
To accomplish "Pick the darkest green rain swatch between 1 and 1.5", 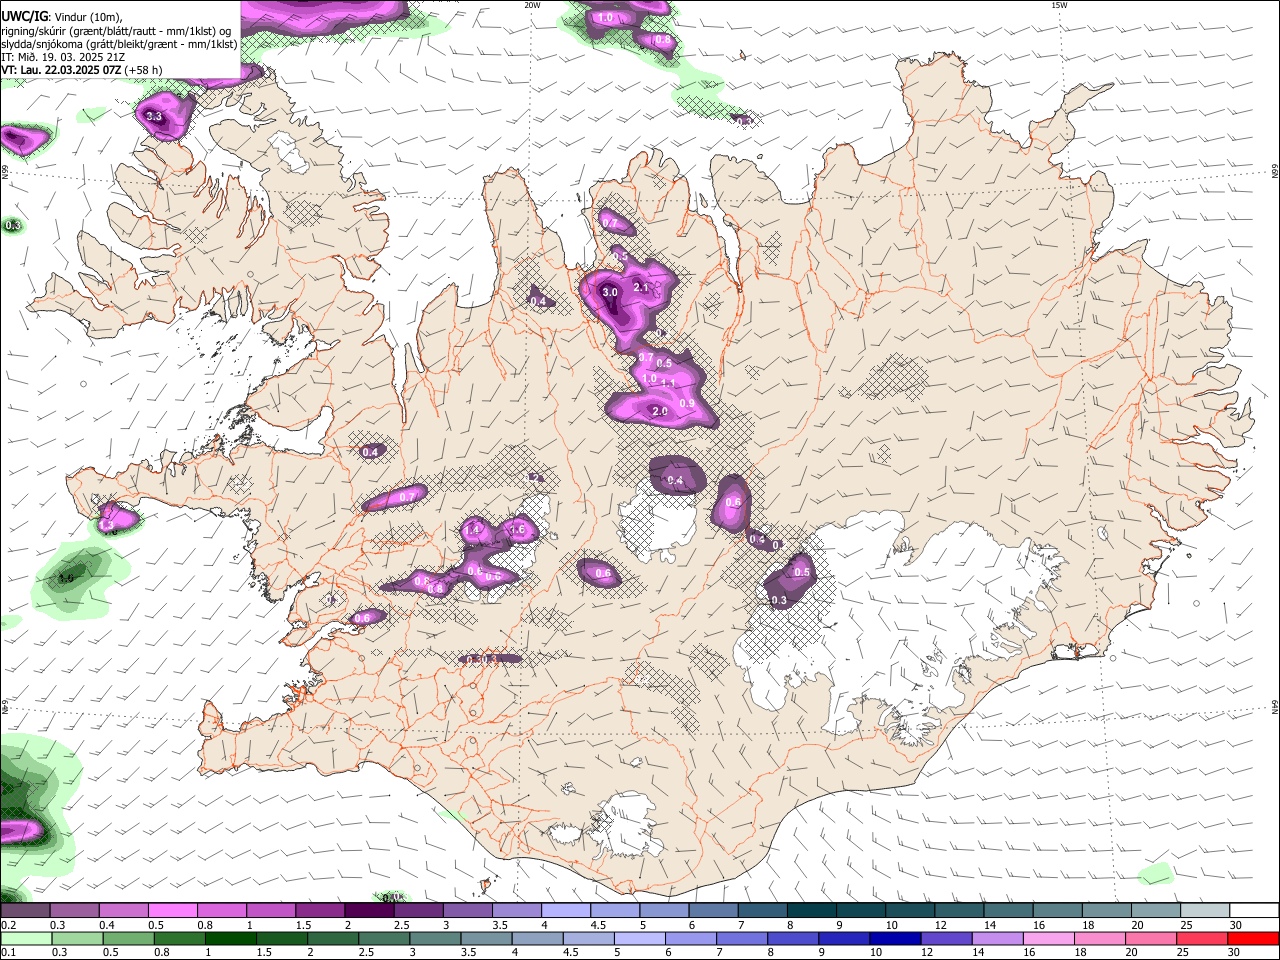I will [231, 939].
